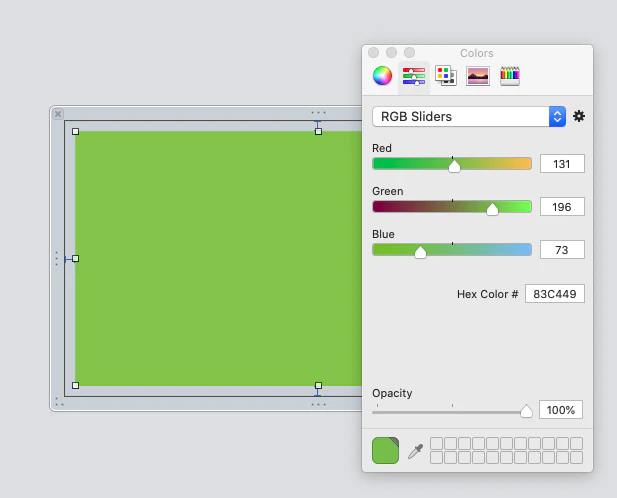Click the top-left resize handle of green view
This screenshot has width=617, height=498.
pos(76,131)
